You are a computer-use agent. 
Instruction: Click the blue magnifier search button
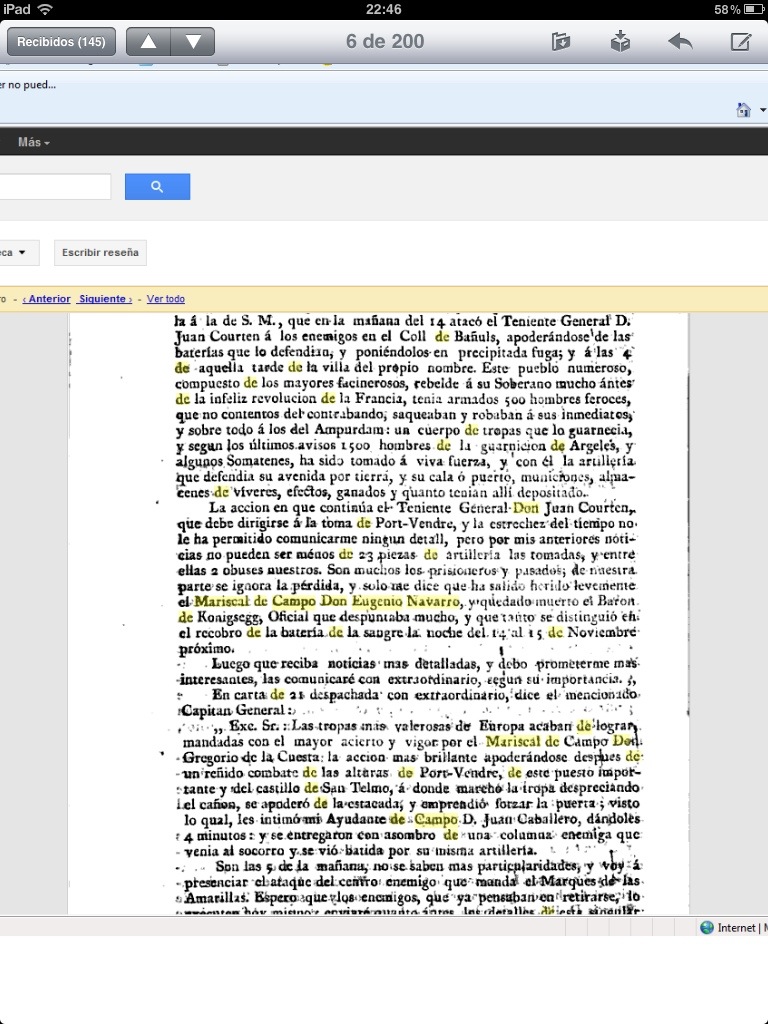point(157,187)
